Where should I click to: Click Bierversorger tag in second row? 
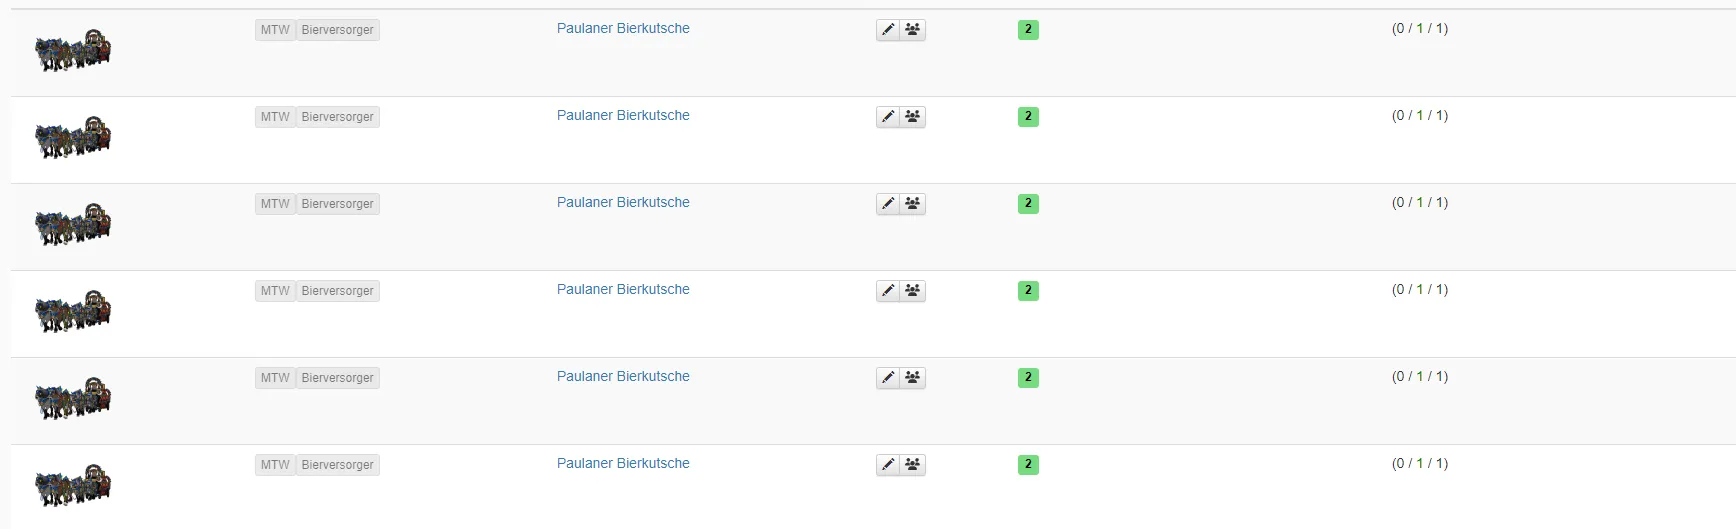coord(337,117)
